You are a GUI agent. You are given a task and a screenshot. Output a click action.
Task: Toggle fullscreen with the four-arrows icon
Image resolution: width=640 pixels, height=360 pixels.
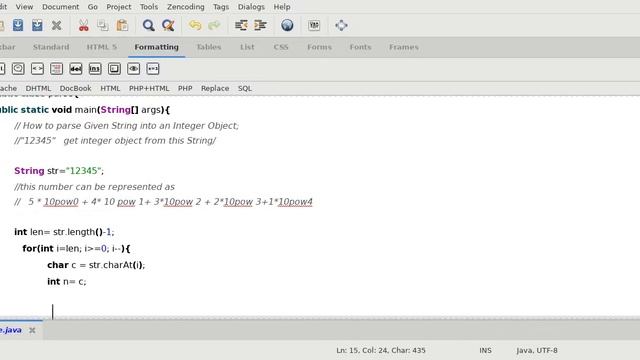pyautogui.click(x=341, y=25)
